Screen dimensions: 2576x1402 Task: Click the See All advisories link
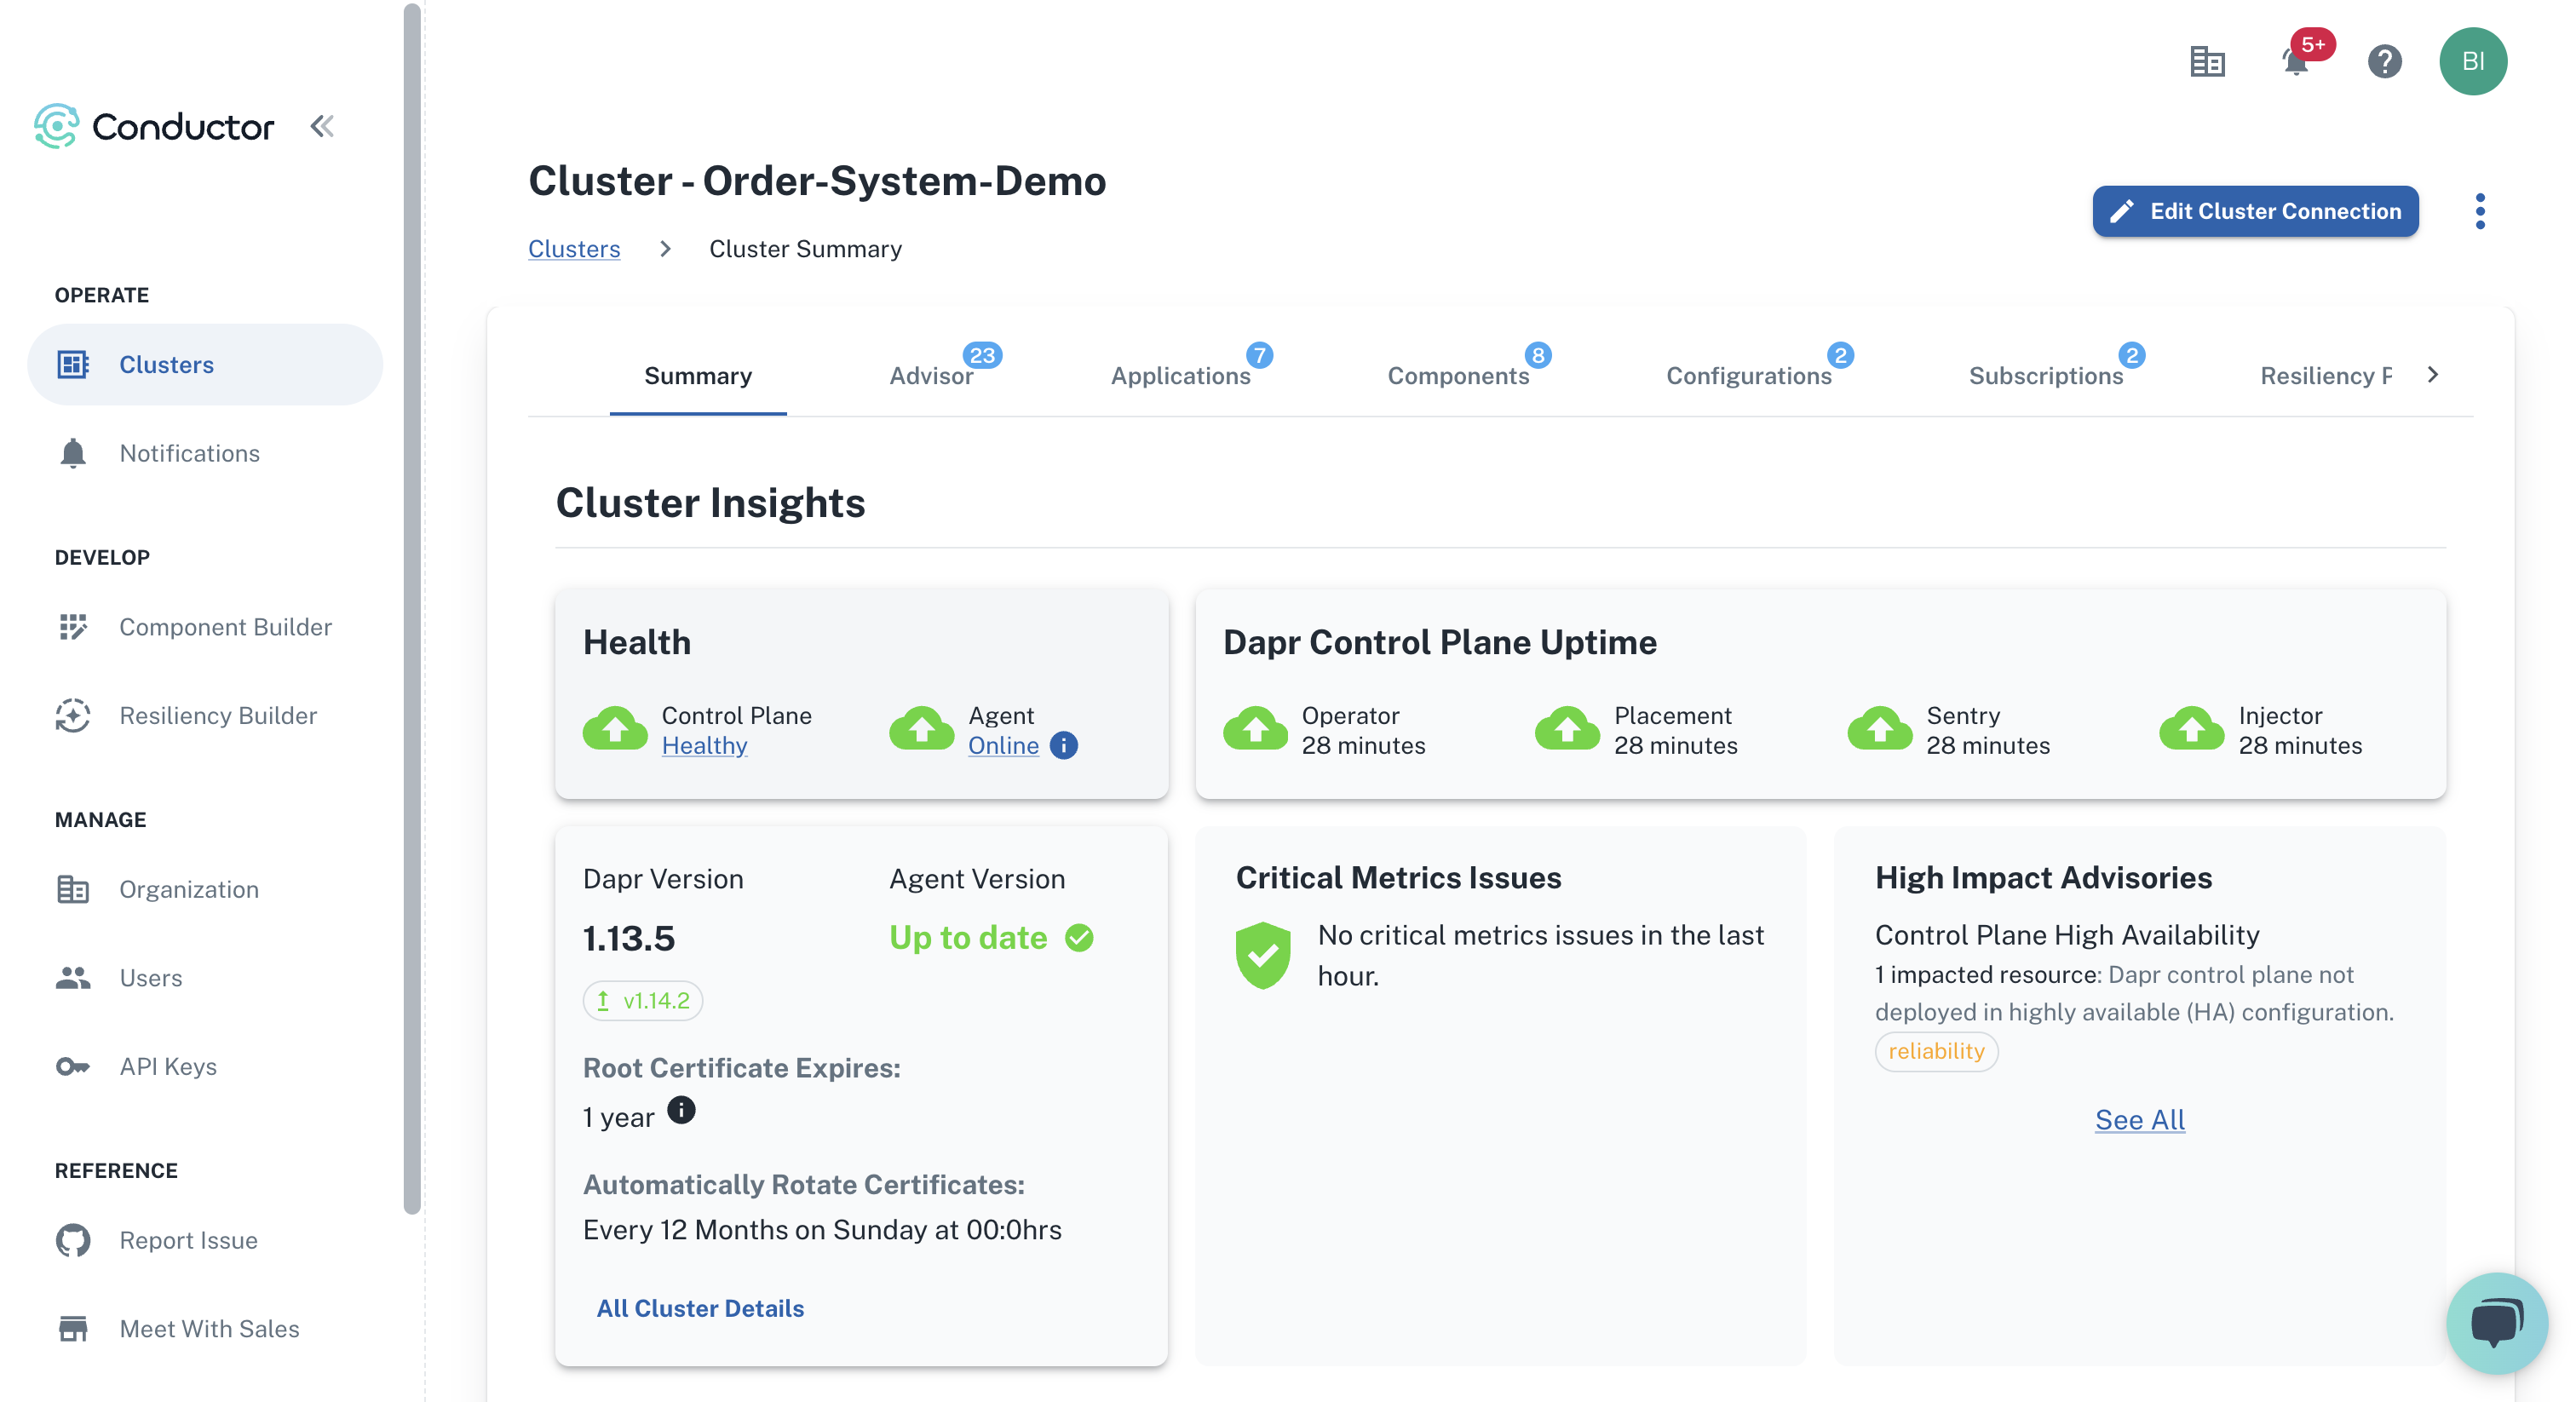(2141, 1119)
